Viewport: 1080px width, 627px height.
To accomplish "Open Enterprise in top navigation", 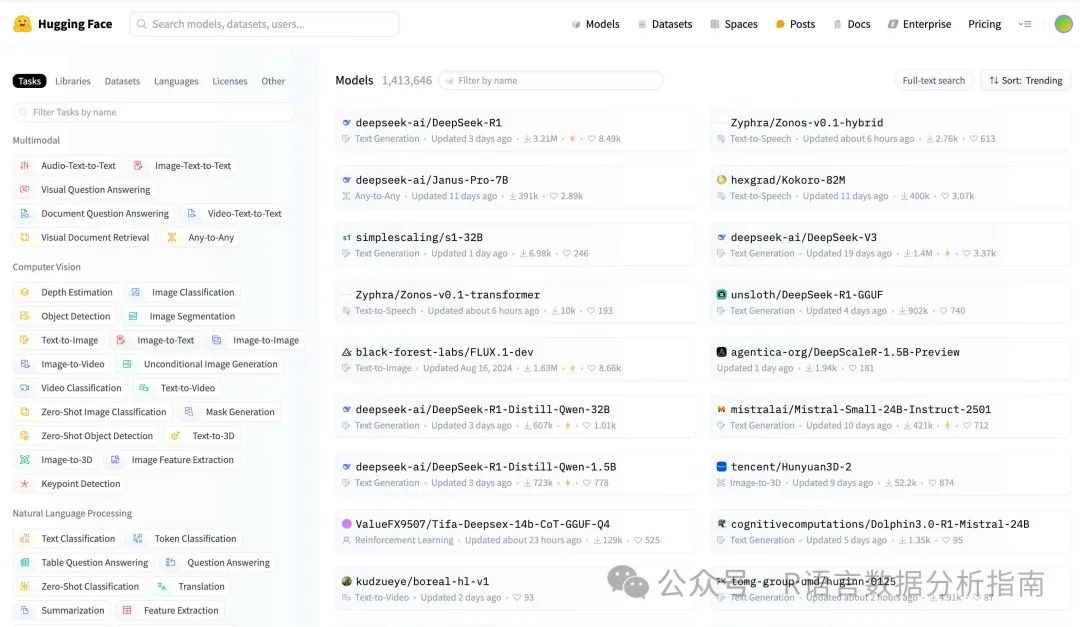I will (920, 24).
